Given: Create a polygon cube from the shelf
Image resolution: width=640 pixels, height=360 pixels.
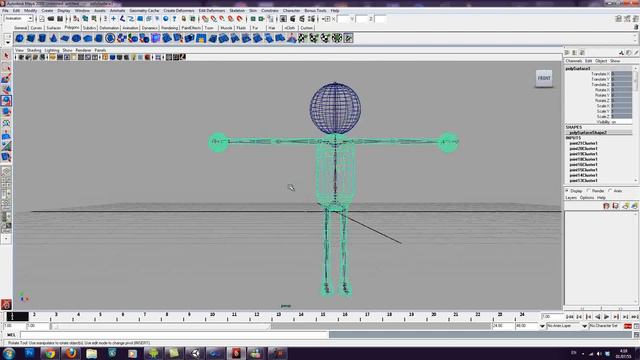Looking at the screenshot, I should [31, 38].
